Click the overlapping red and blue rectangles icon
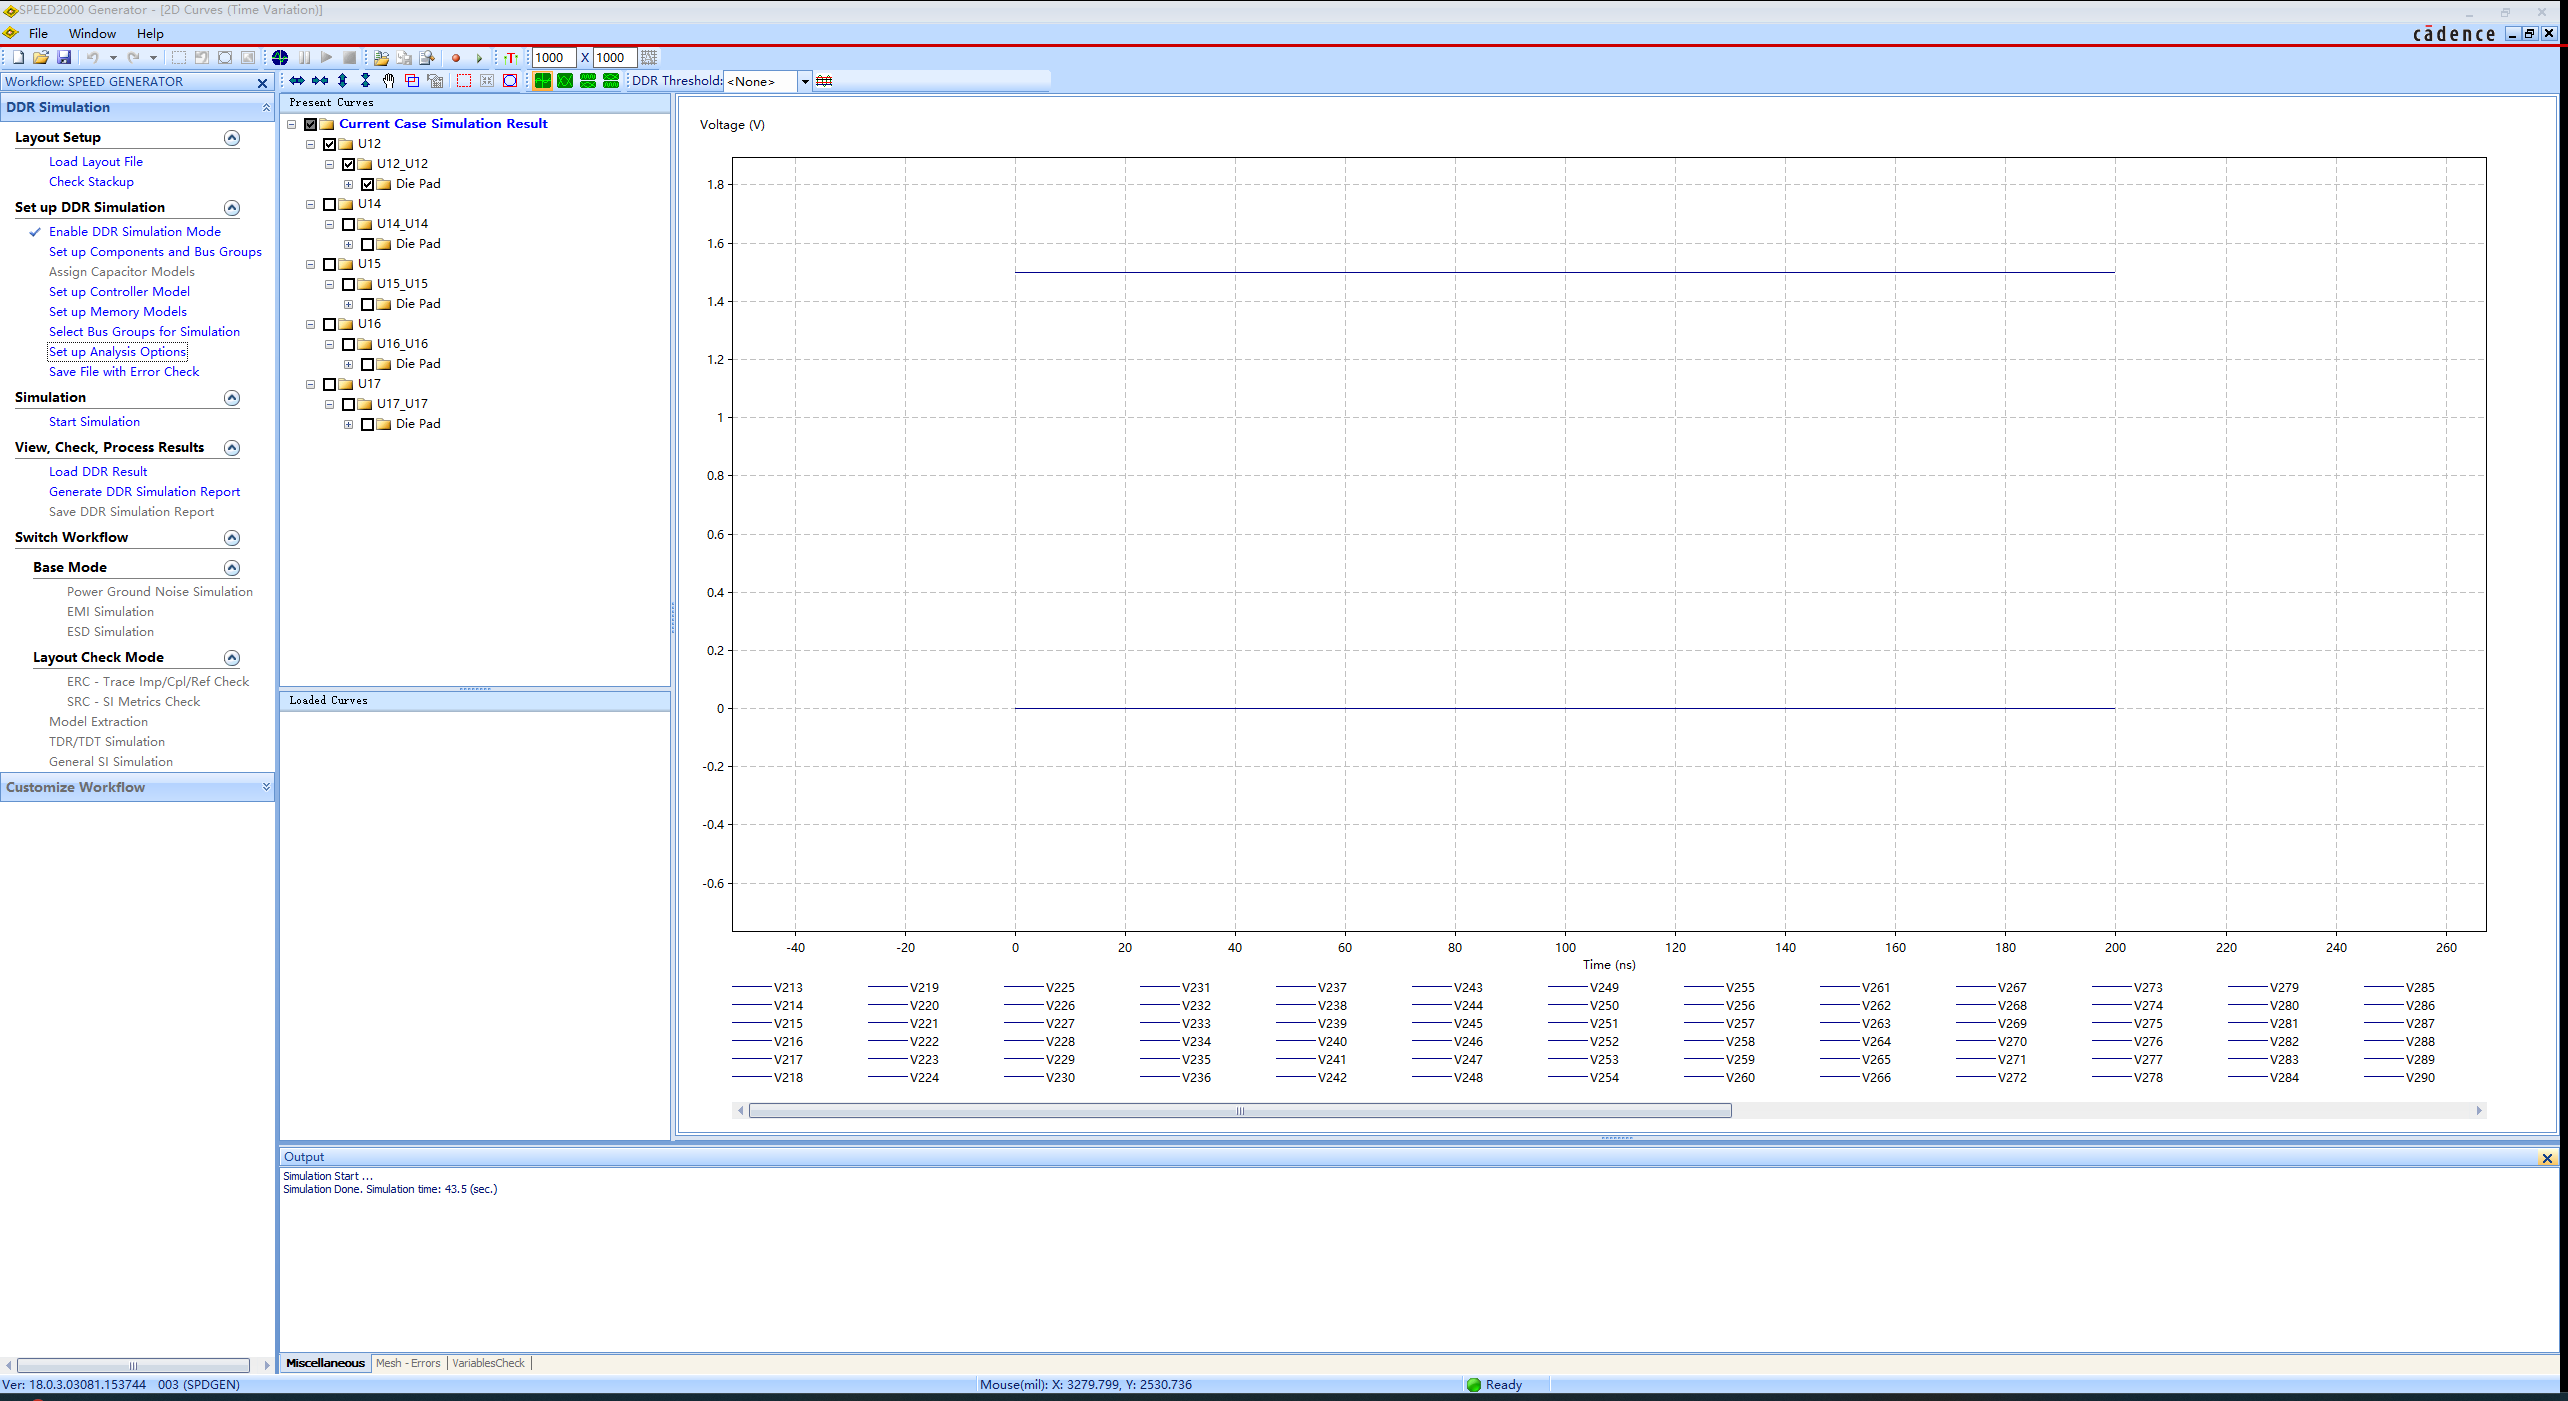The height and width of the screenshot is (1401, 2568). [412, 81]
